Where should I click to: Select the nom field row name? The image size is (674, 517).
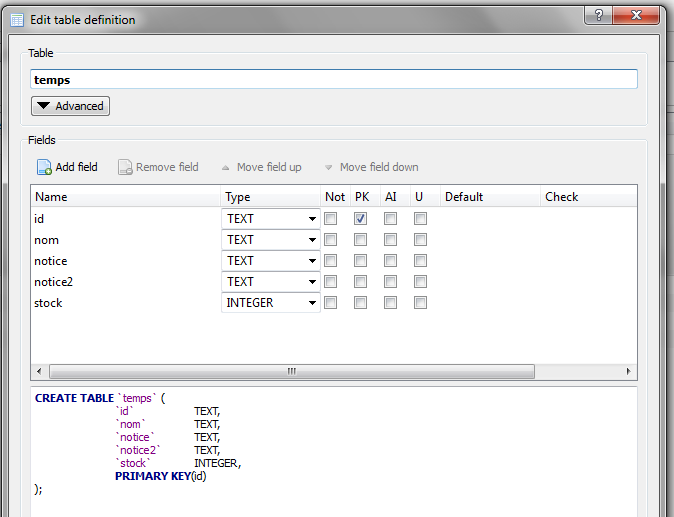pos(47,240)
